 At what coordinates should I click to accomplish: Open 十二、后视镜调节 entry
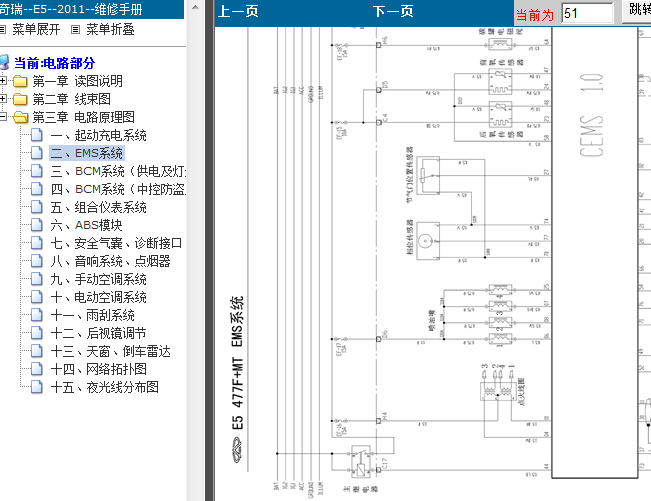pyautogui.click(x=98, y=333)
